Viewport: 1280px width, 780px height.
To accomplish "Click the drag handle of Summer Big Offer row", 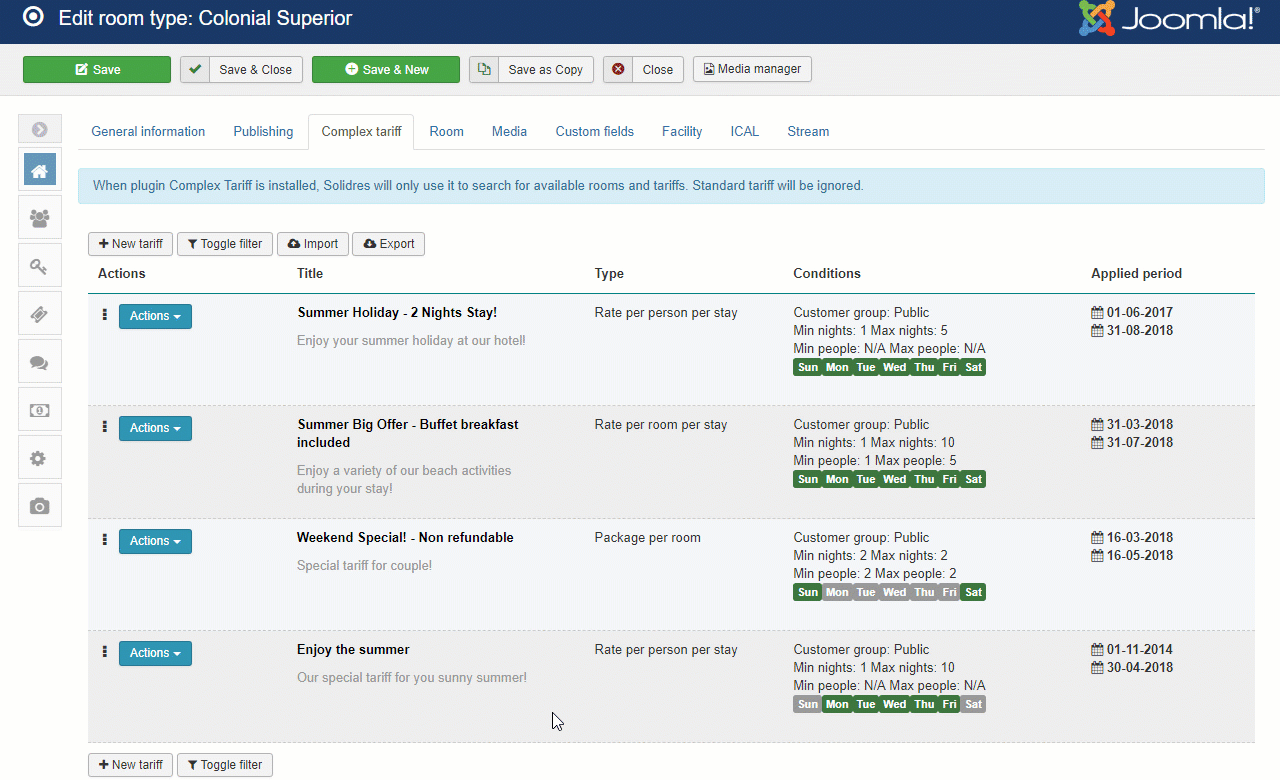I will pyautogui.click(x=105, y=427).
